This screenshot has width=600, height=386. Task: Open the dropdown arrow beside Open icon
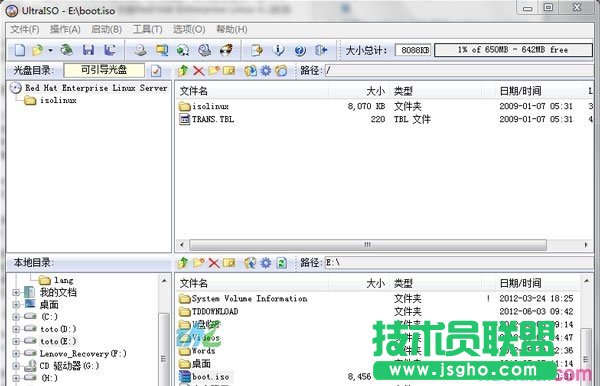(x=50, y=50)
